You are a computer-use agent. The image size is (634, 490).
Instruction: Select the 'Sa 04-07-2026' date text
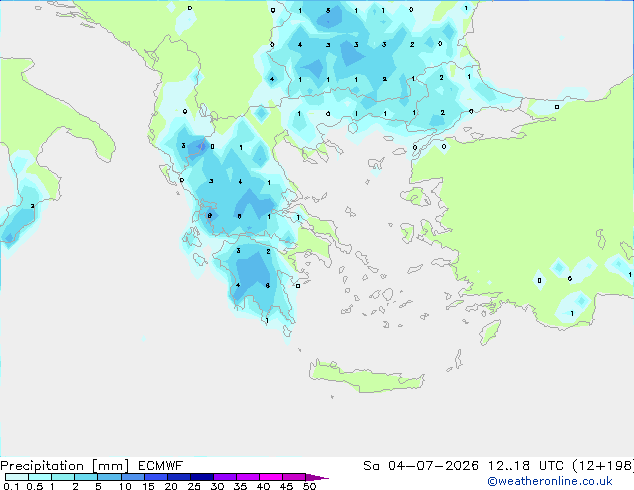421,466
